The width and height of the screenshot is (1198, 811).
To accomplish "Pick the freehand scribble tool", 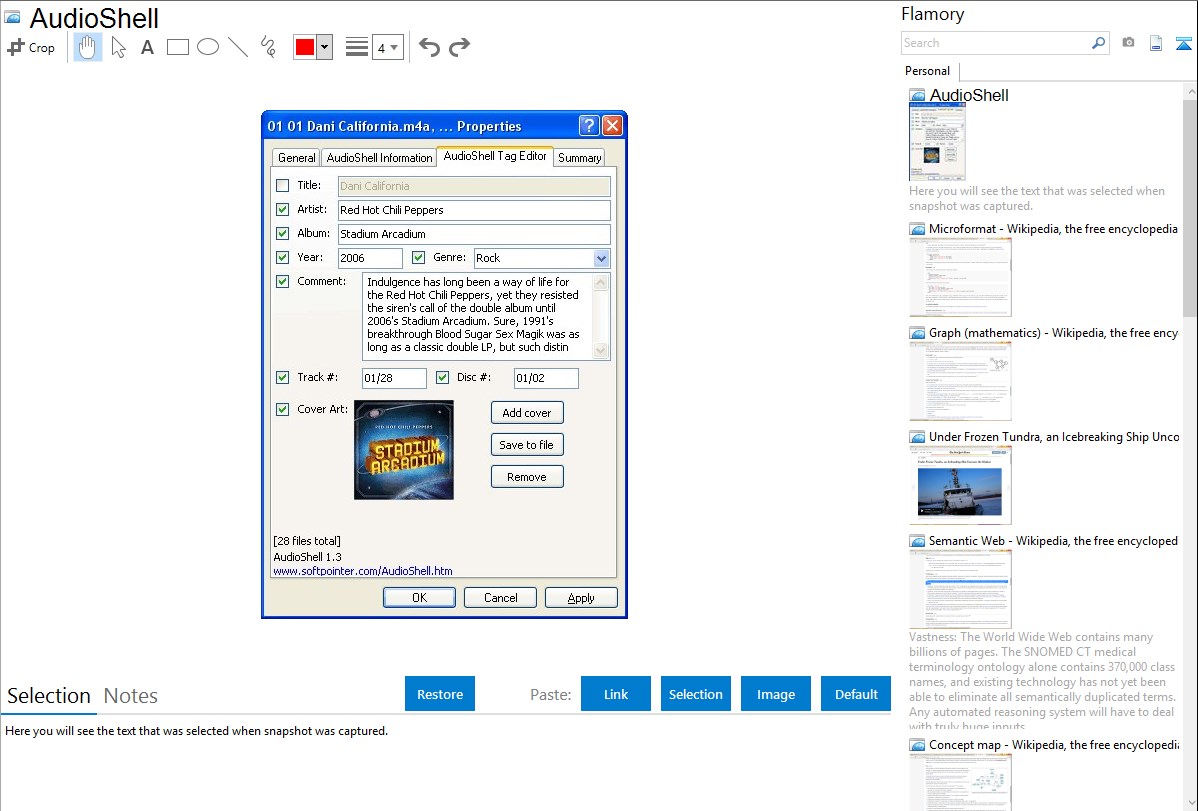I will coord(268,47).
